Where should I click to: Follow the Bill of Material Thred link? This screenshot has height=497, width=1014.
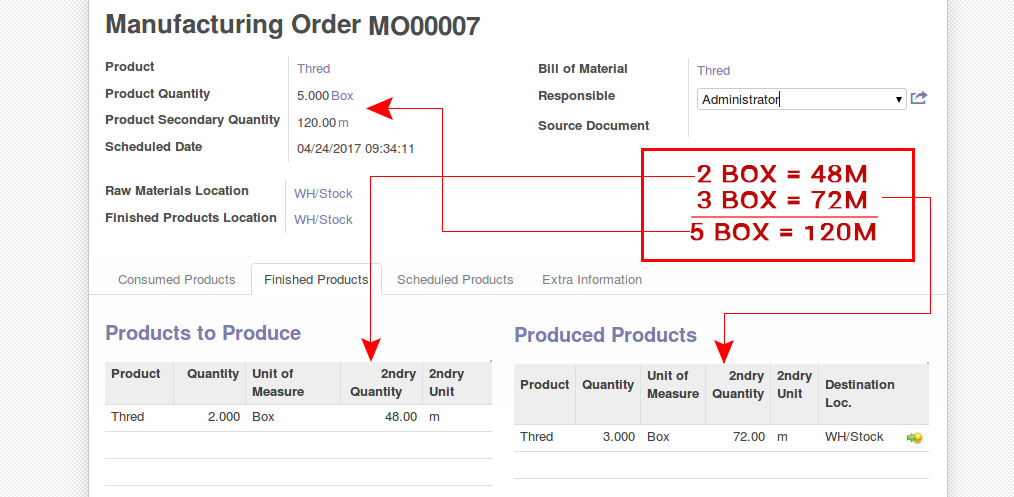tap(713, 70)
